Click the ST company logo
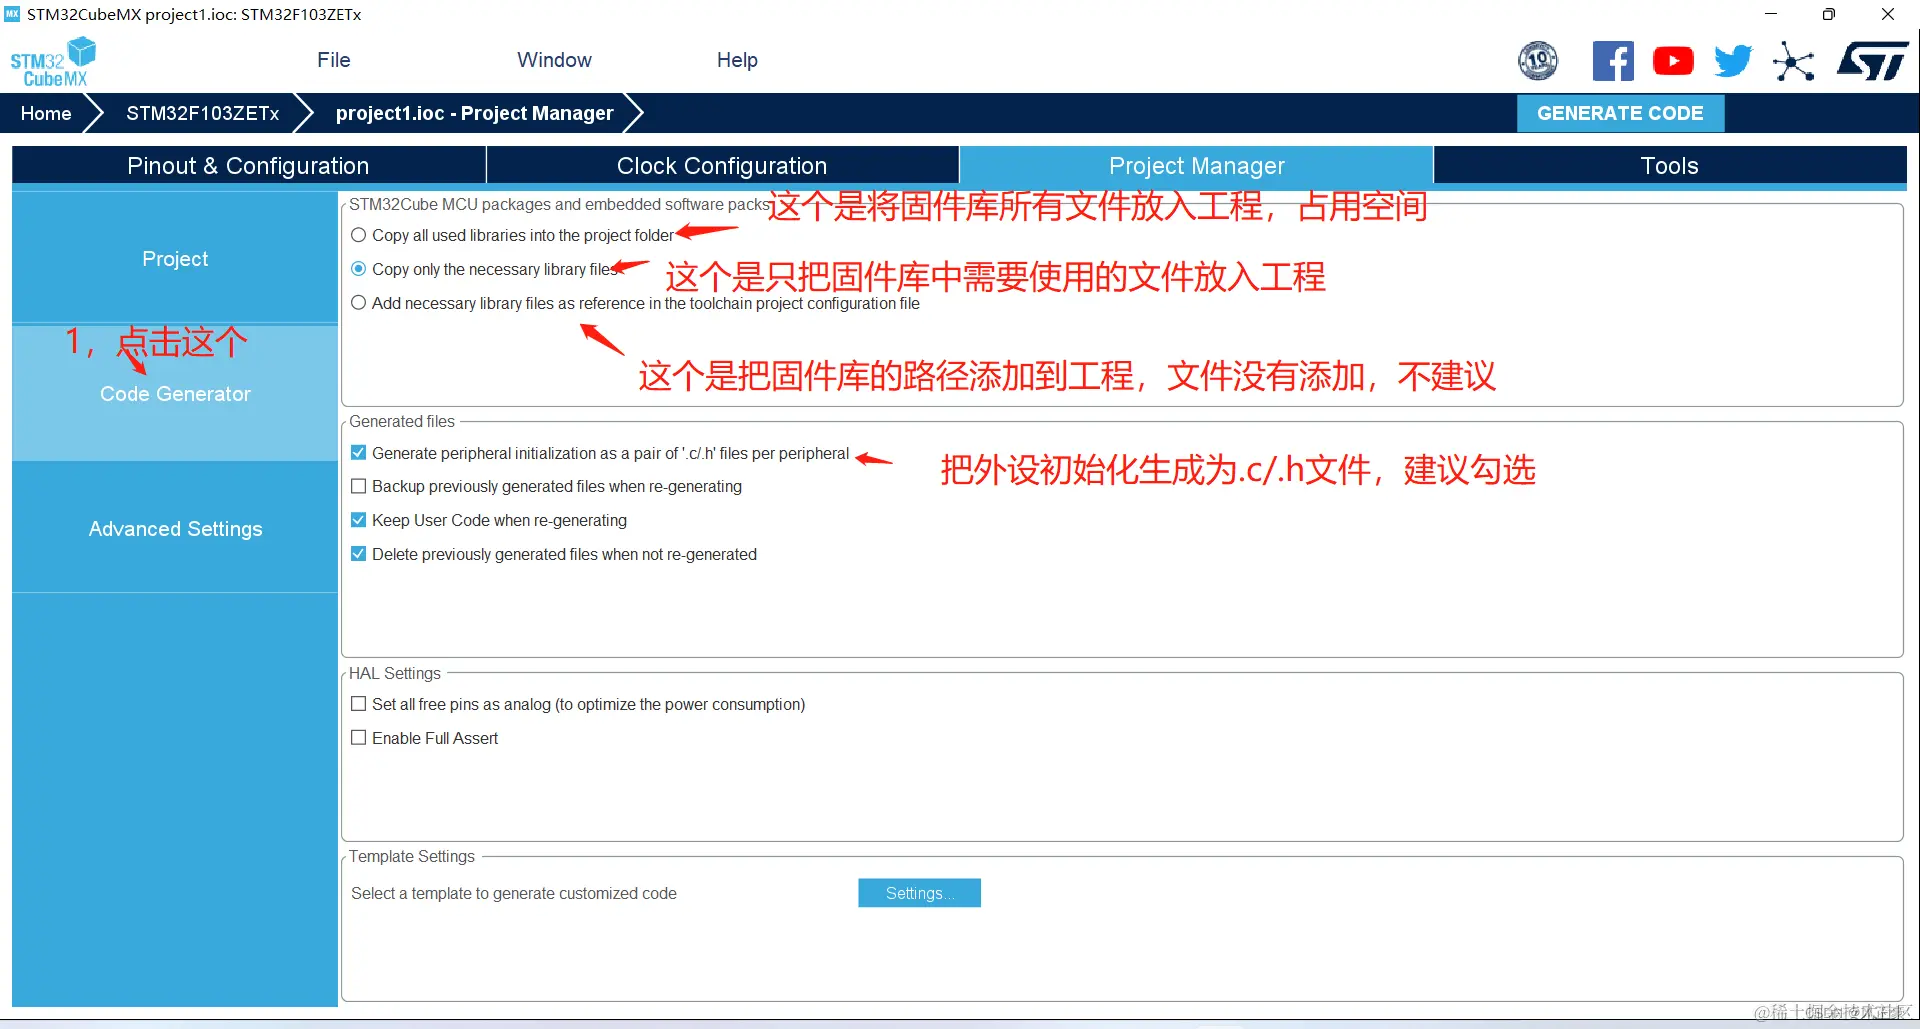The image size is (1920, 1029). [1873, 61]
